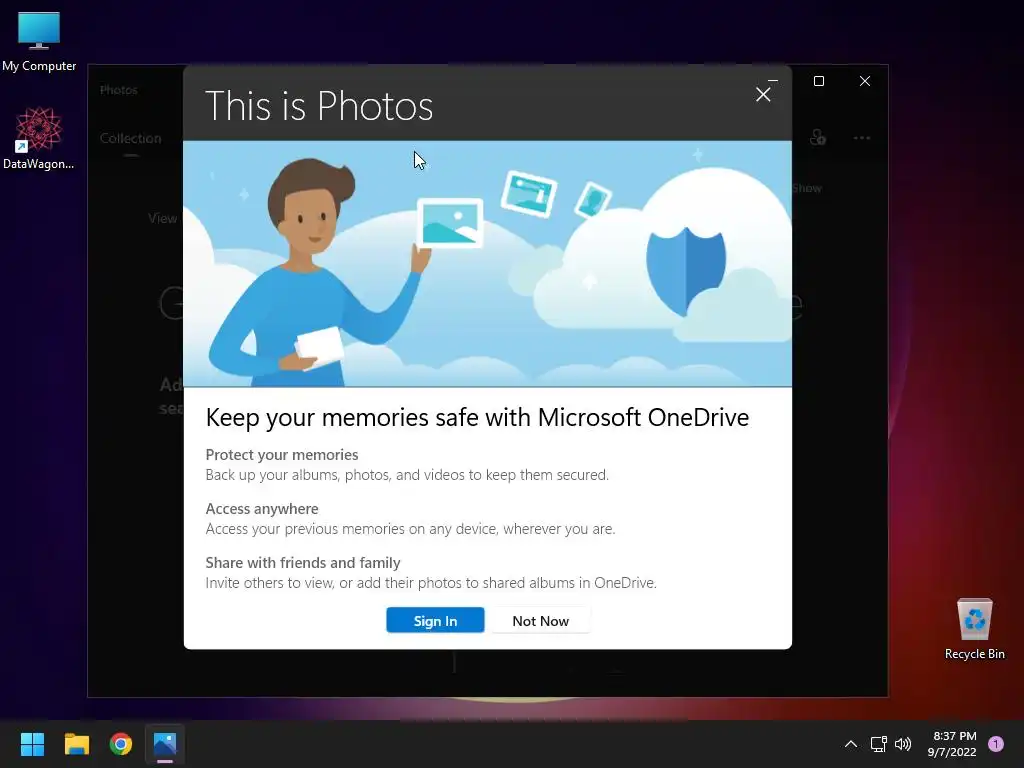Click the Photos app taskbar icon
This screenshot has height=768, width=1024.
click(x=165, y=744)
